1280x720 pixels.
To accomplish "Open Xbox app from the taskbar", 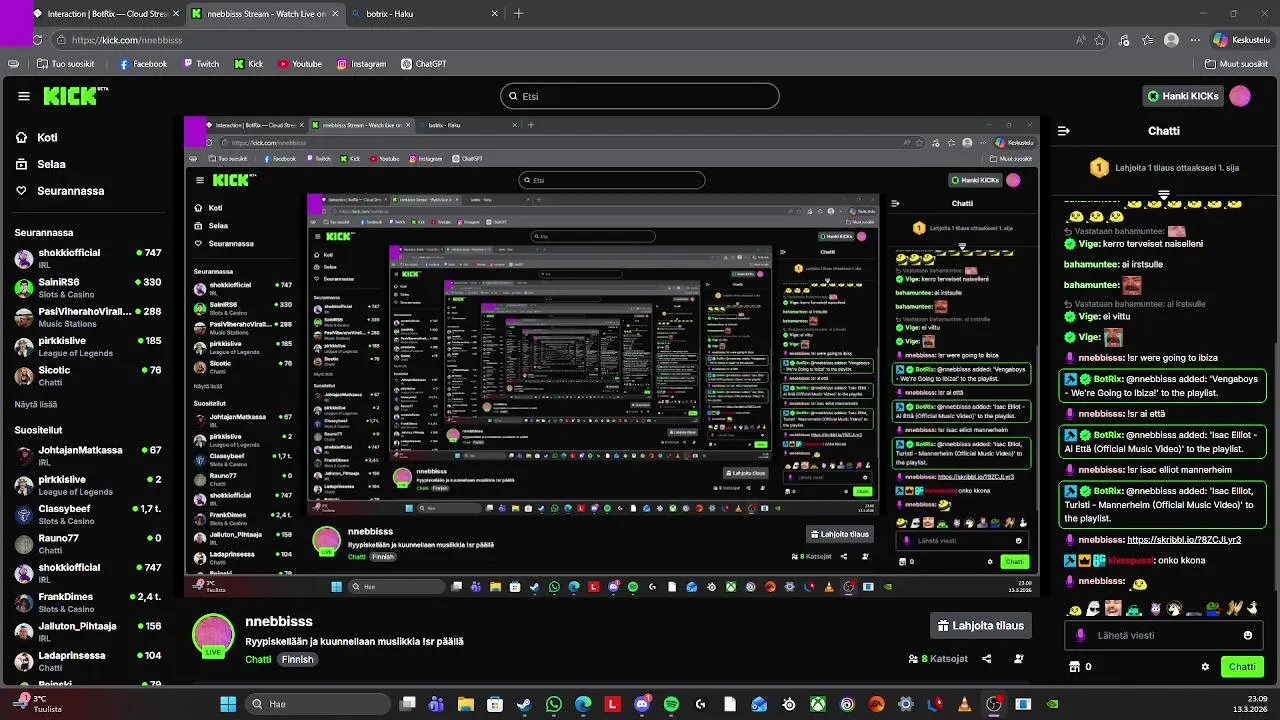I will point(818,704).
